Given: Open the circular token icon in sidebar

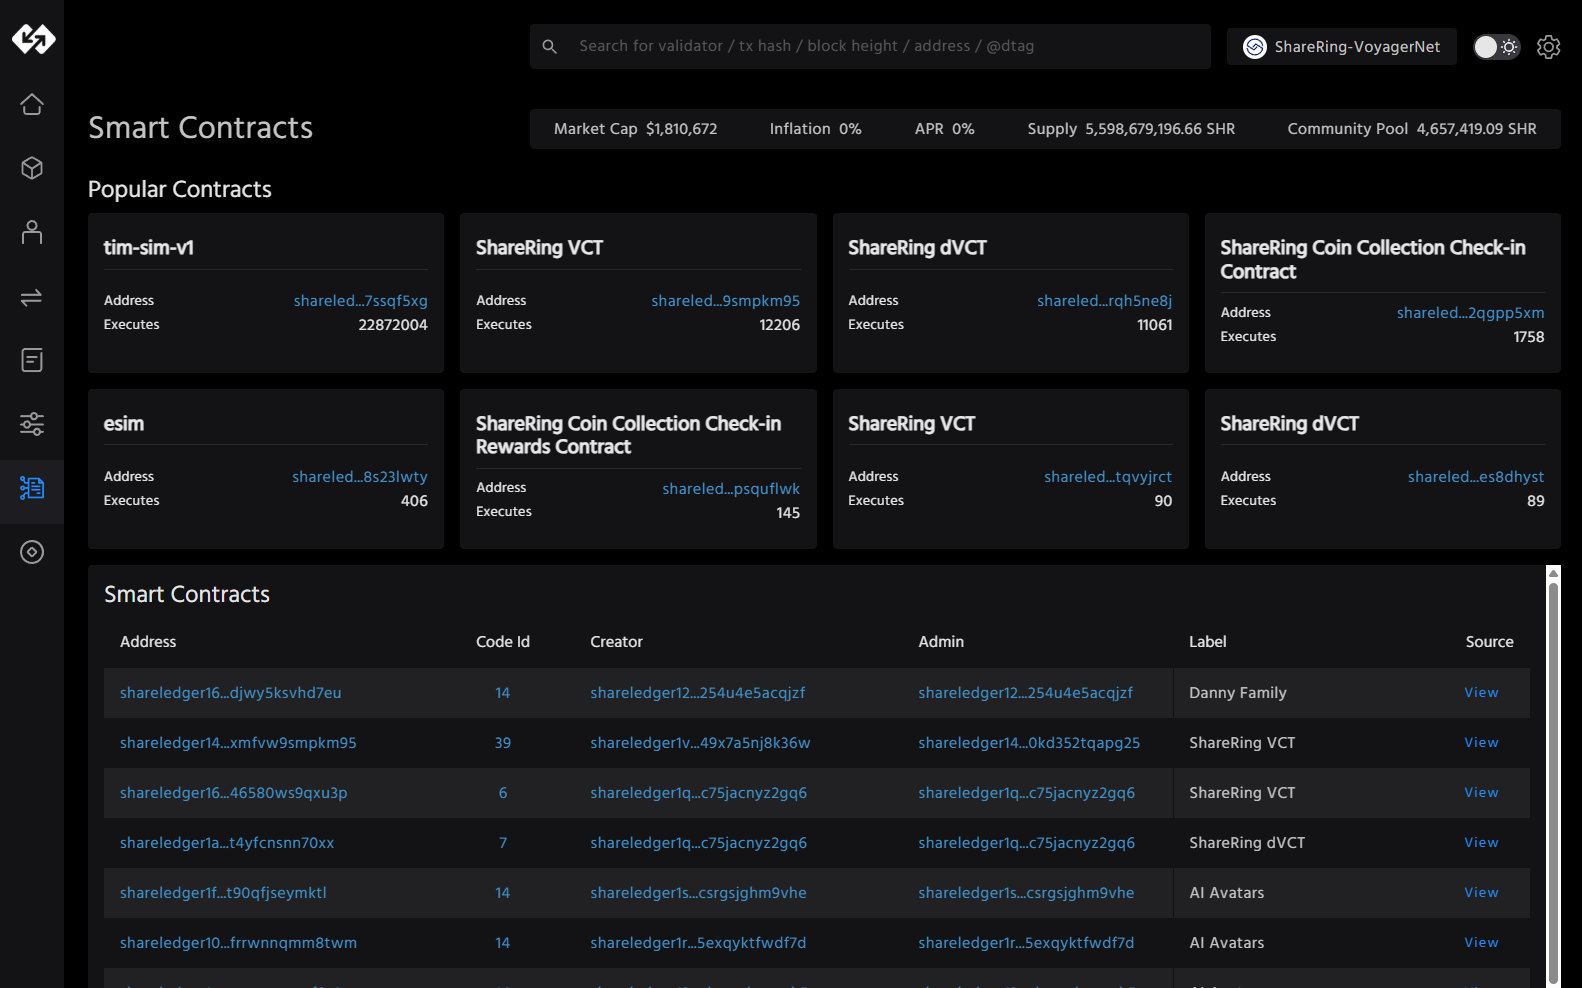Looking at the screenshot, I should coord(32,552).
